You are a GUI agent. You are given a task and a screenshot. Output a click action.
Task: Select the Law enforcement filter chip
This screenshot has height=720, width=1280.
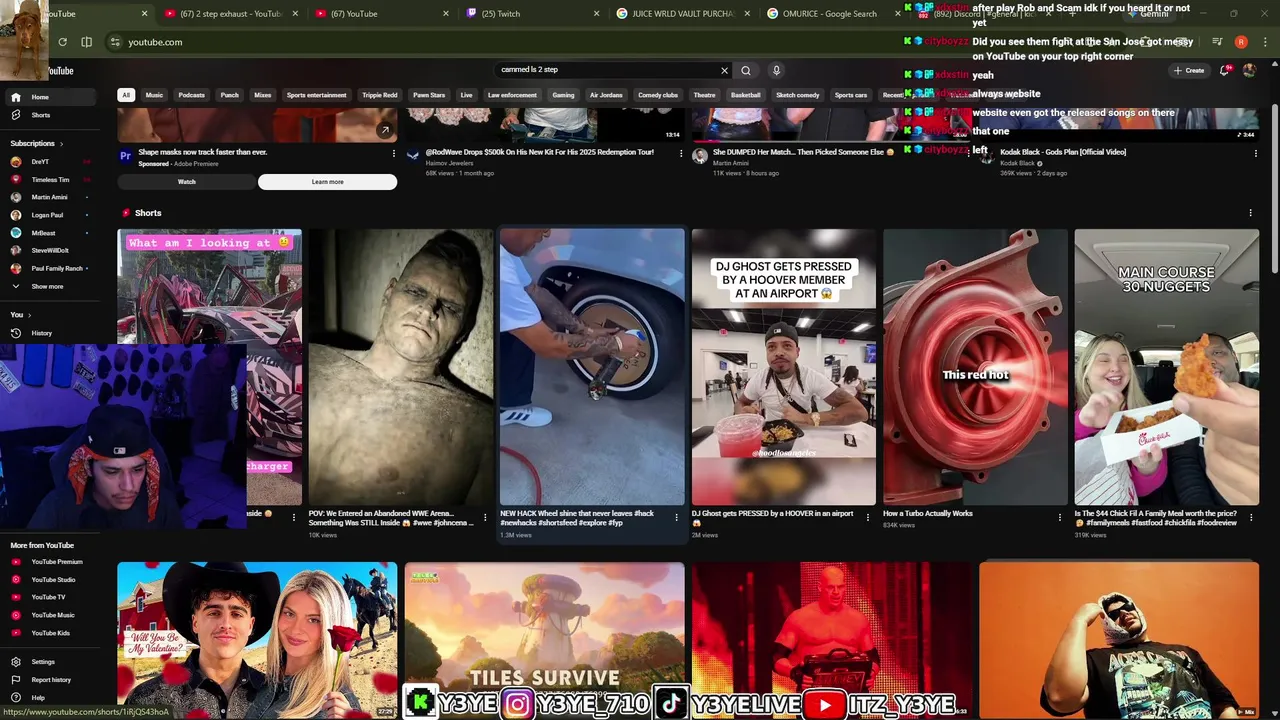pyautogui.click(x=512, y=95)
